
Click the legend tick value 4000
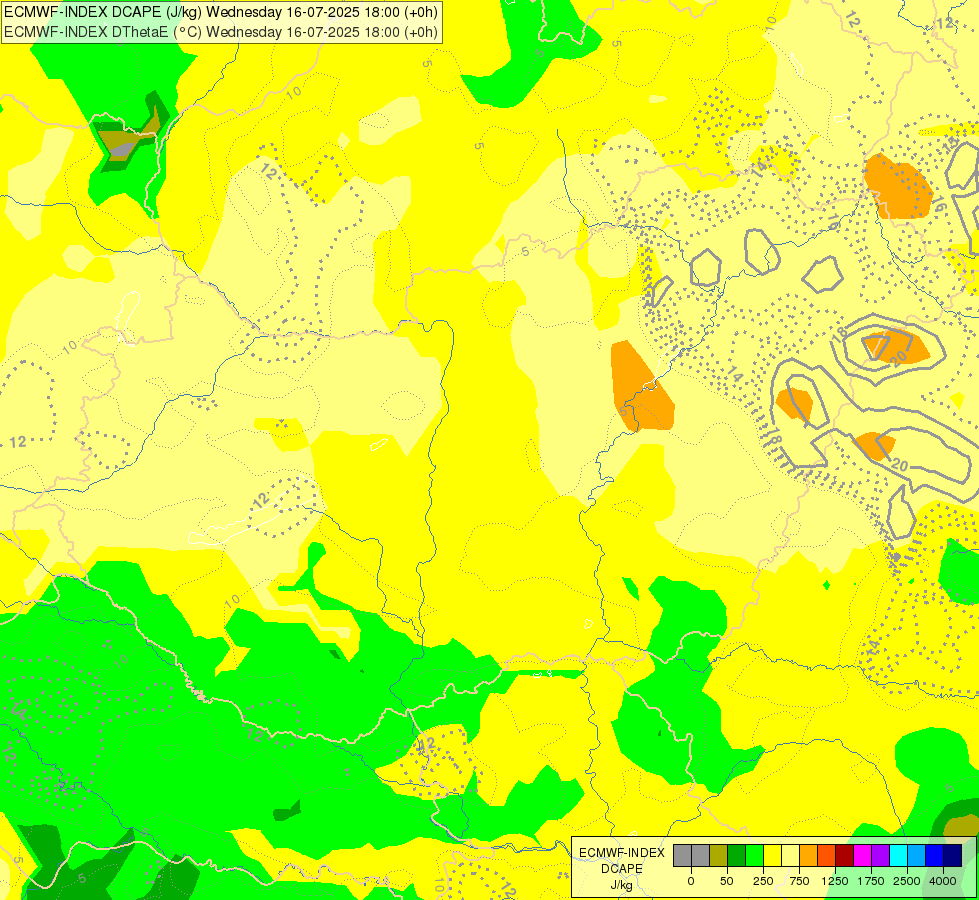point(943,881)
